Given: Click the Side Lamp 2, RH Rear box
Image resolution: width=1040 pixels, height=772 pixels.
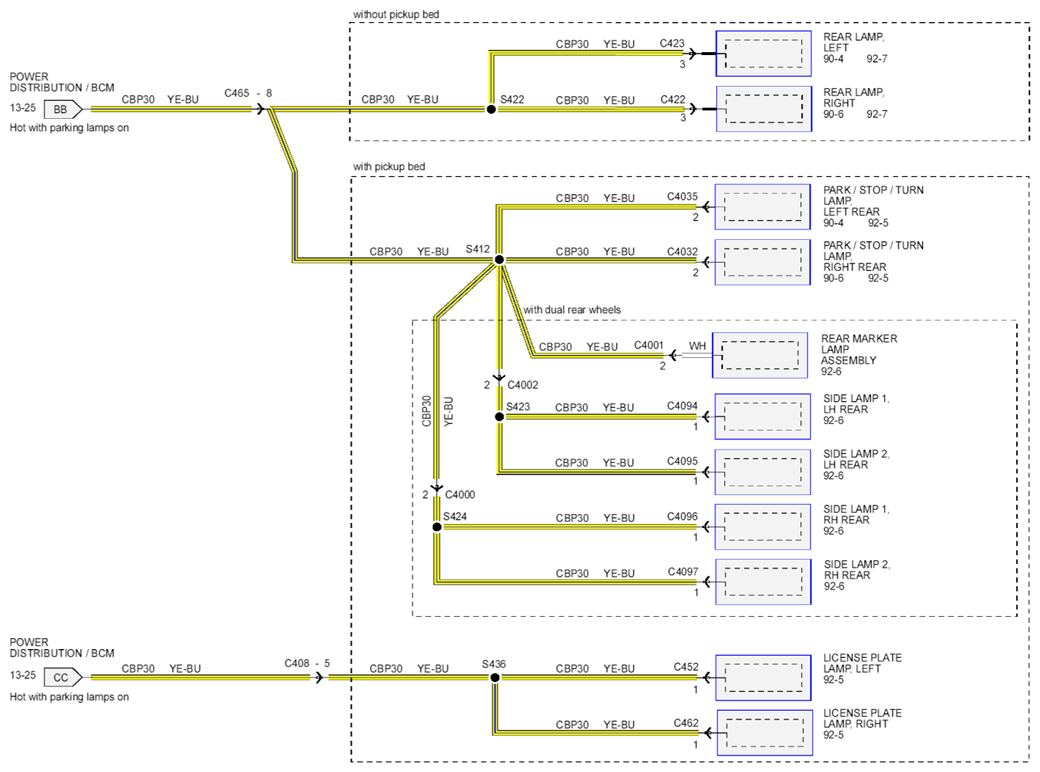Looking at the screenshot, I should (x=763, y=582).
